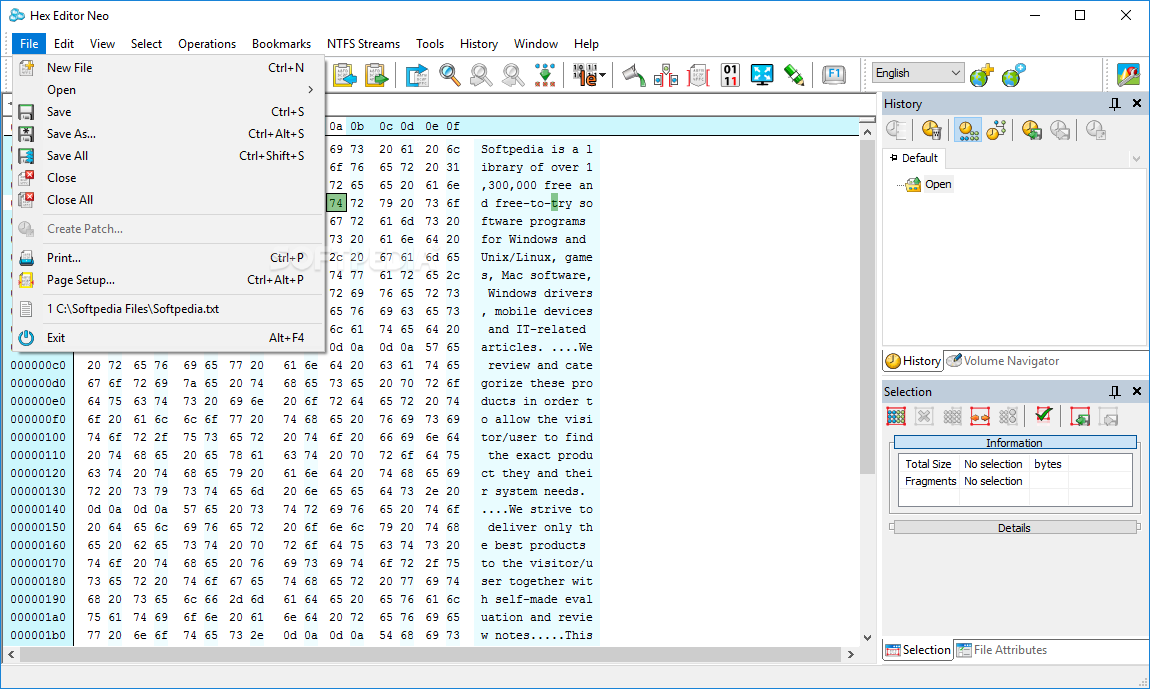
Task: Click the 01/11 binary toolbar icon
Action: (x=730, y=75)
